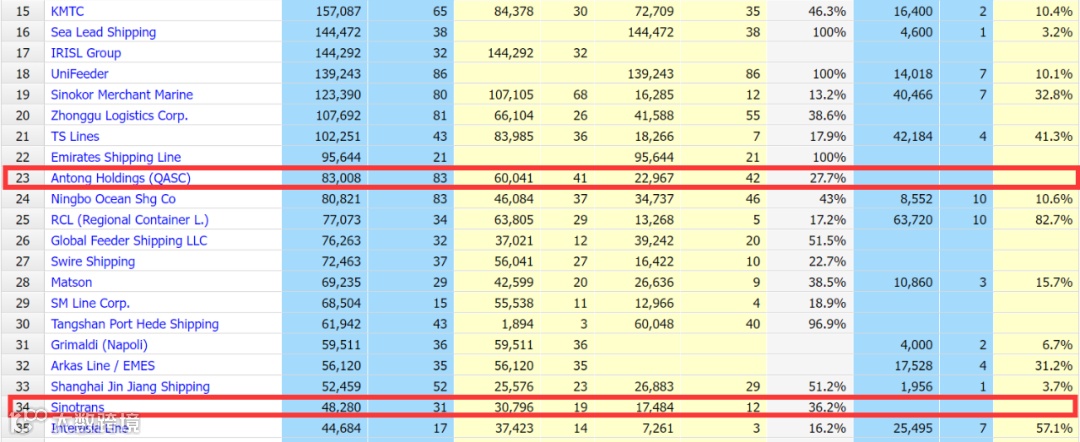Select TS Lines orderbook percentage 41.3%
1080x442 pixels.
click(1055, 136)
